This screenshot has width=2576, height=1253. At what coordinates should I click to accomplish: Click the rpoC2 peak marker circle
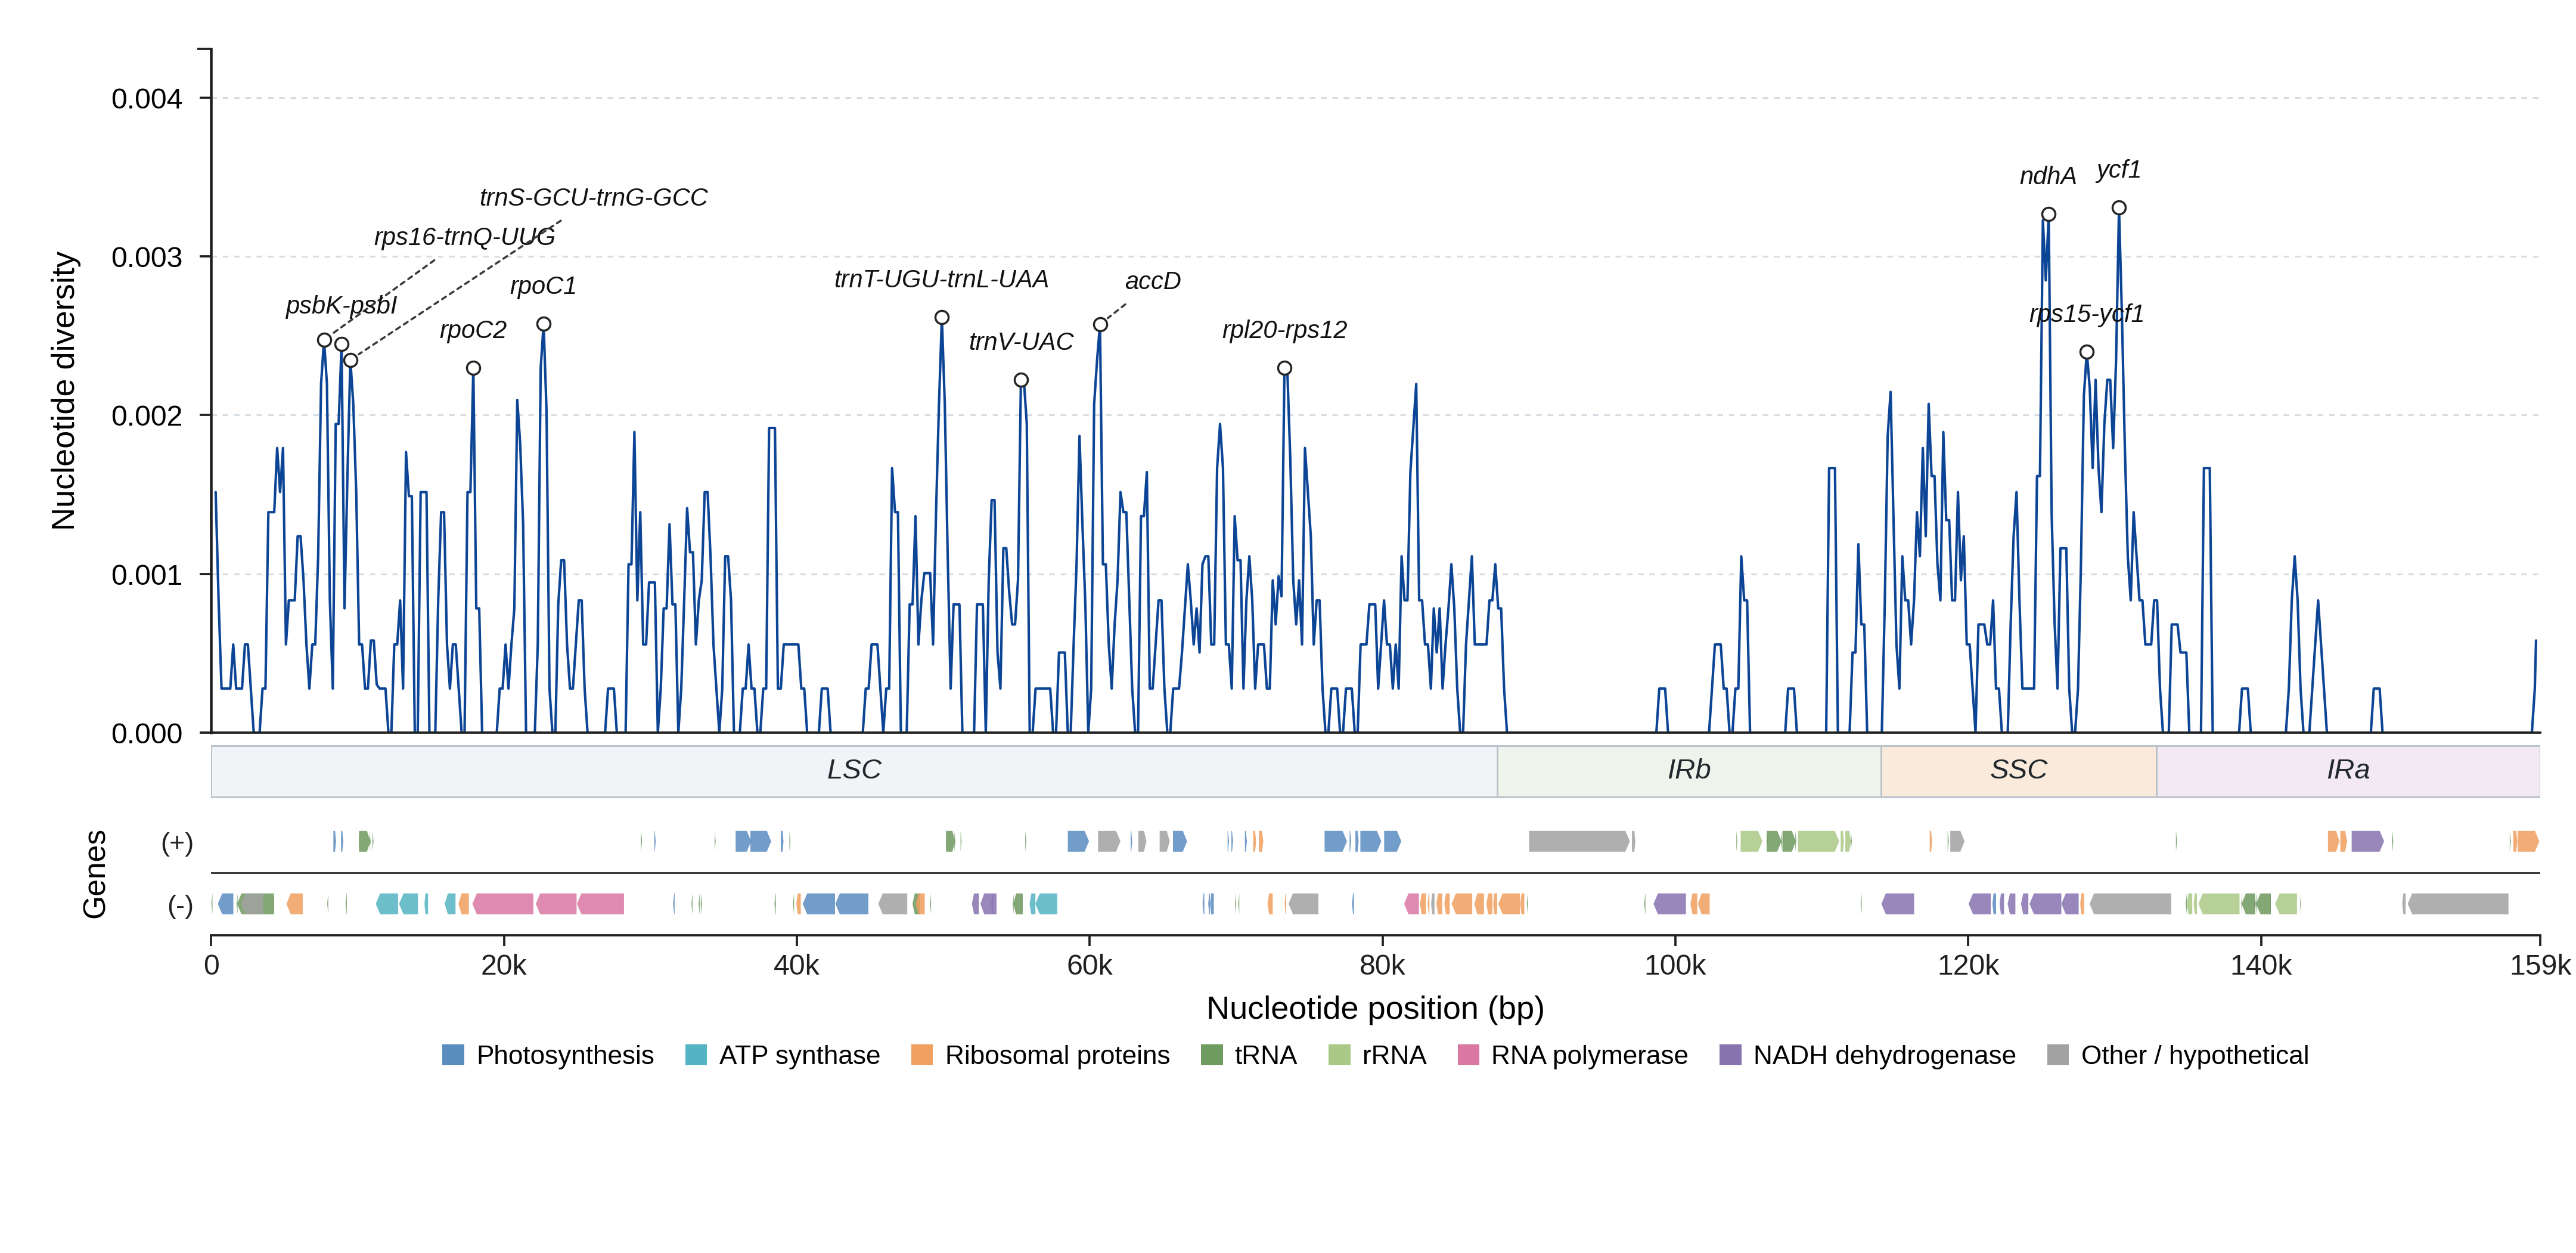click(x=474, y=368)
